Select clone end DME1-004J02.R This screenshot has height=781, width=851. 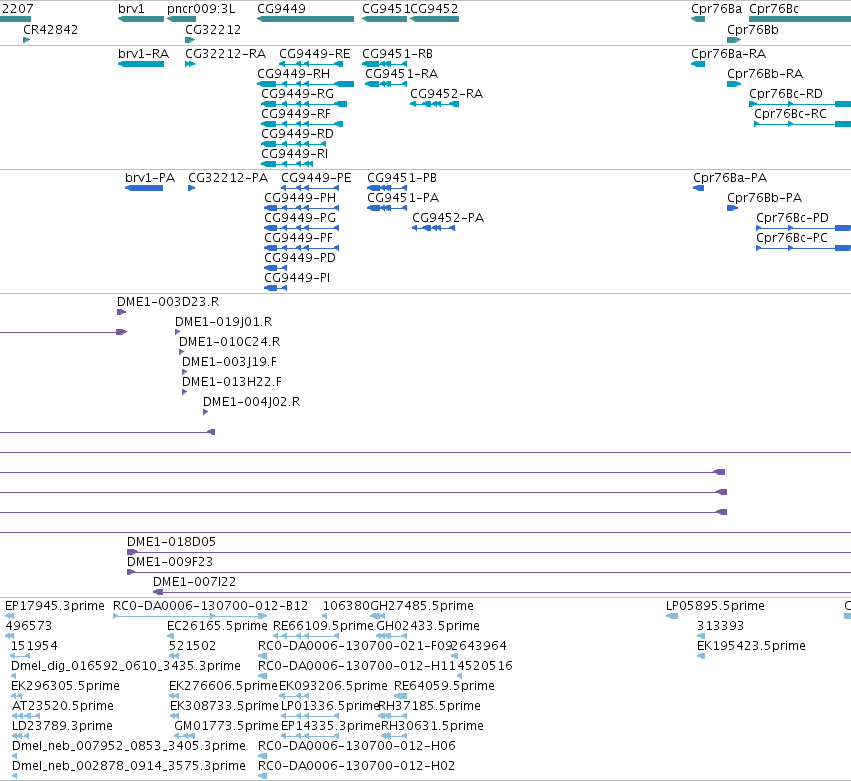click(x=251, y=403)
